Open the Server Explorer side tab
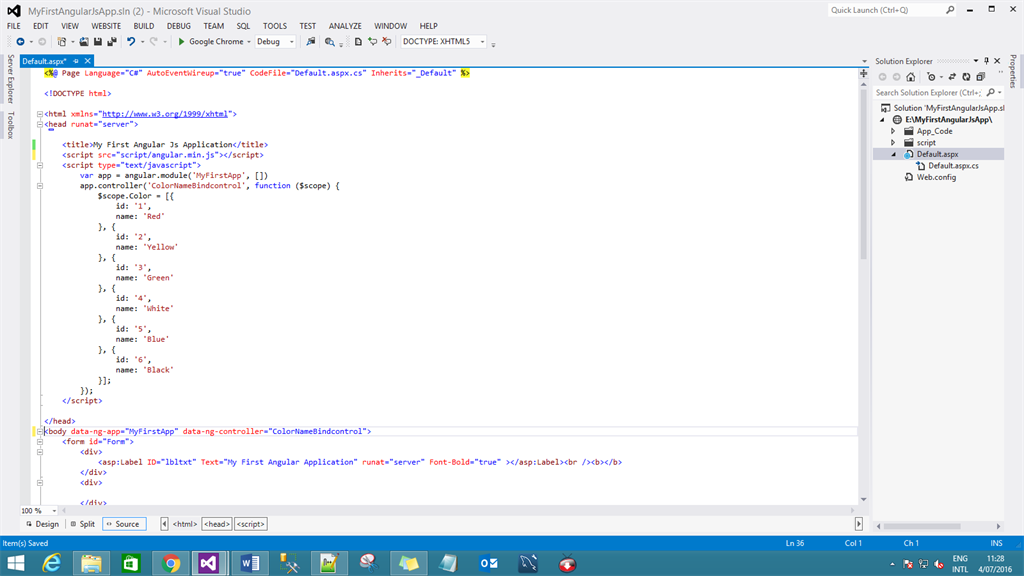Screen dimensions: 1024x576 coord(11,79)
